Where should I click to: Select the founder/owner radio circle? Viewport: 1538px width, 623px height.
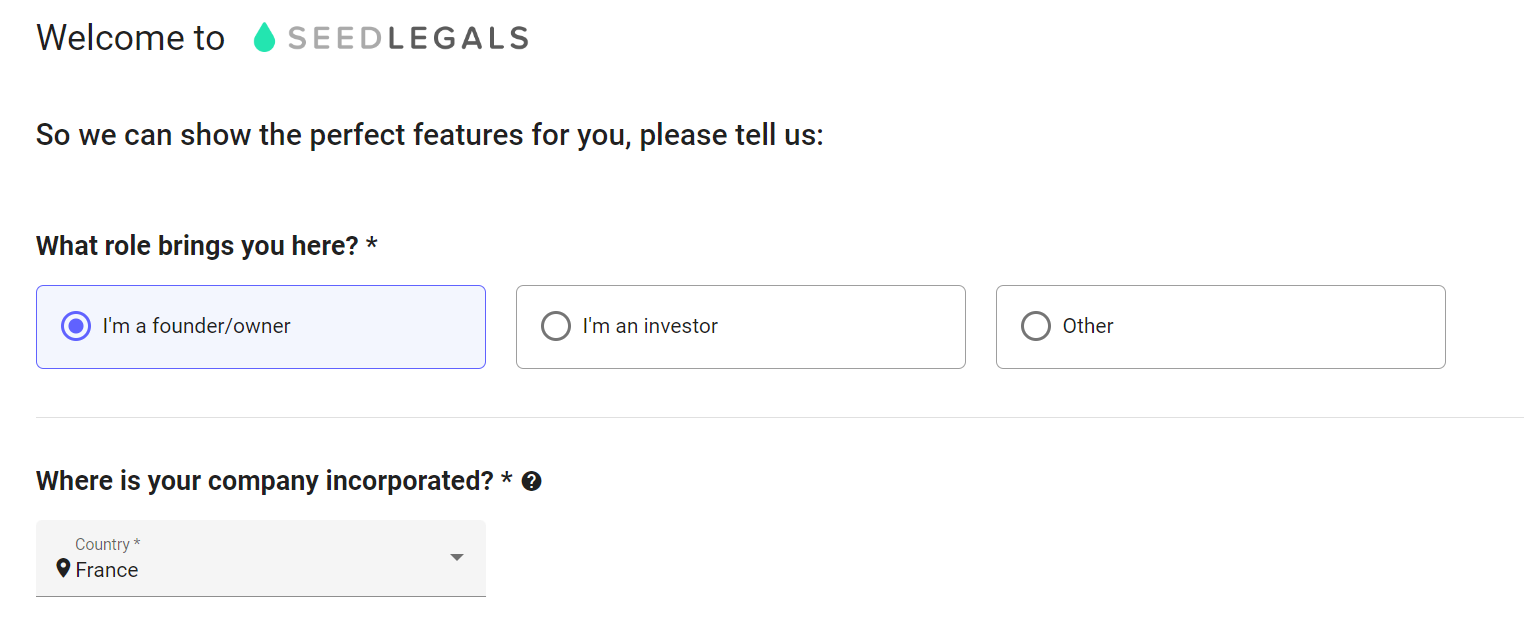pos(76,326)
